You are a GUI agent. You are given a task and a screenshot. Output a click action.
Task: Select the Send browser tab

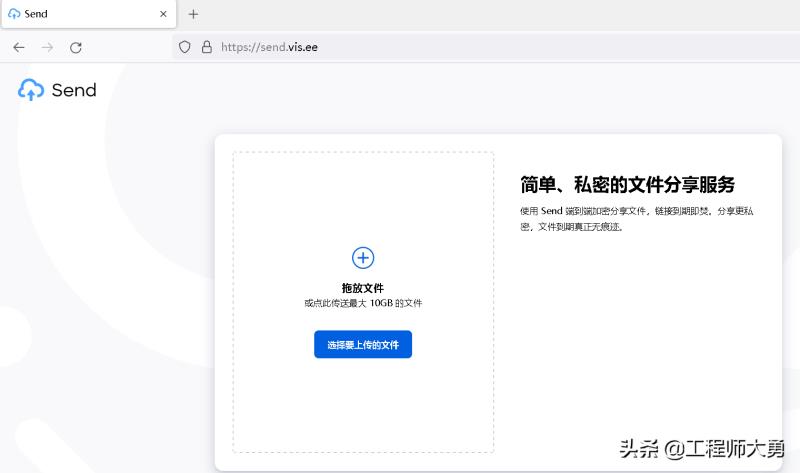(x=88, y=14)
